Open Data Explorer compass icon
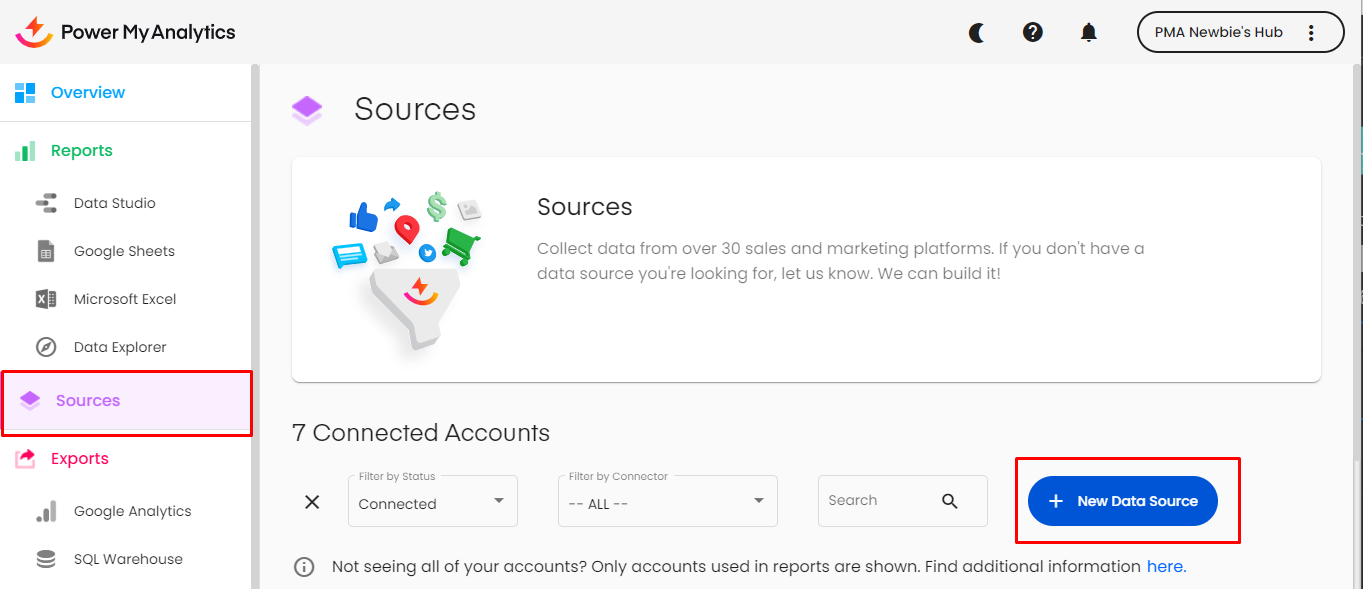 [x=46, y=347]
